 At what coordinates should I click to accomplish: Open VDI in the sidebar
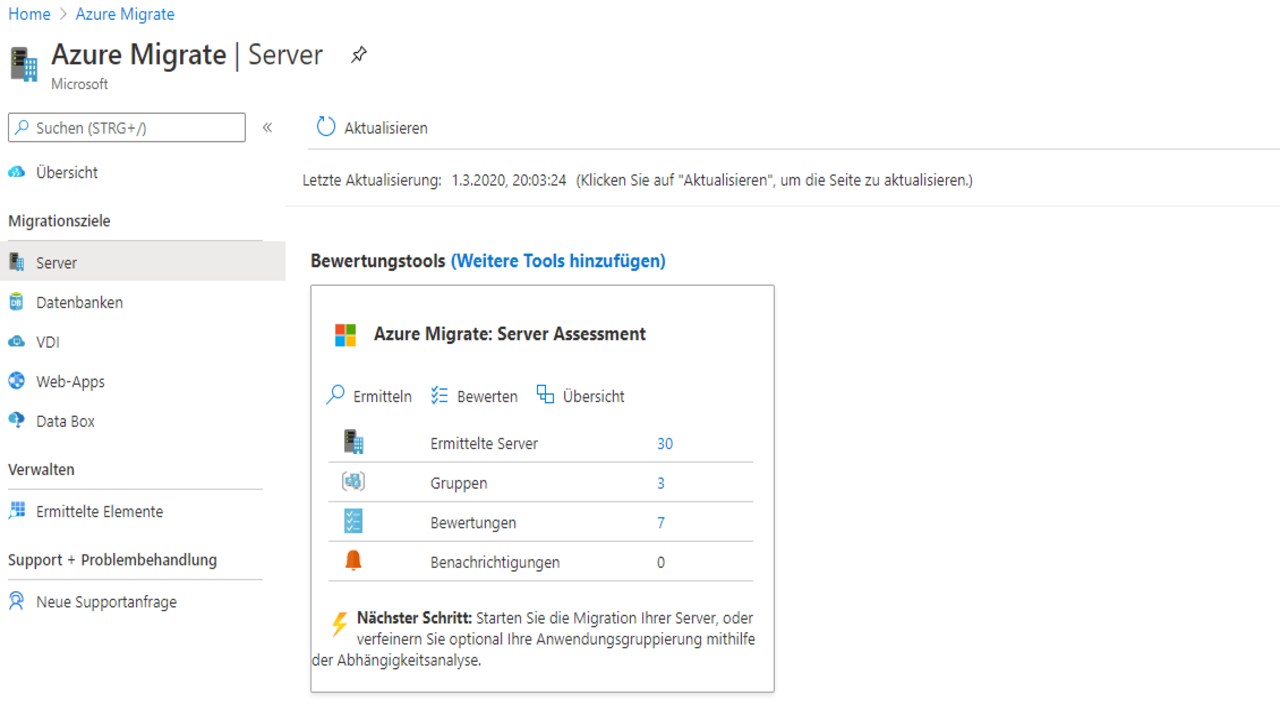click(48, 342)
